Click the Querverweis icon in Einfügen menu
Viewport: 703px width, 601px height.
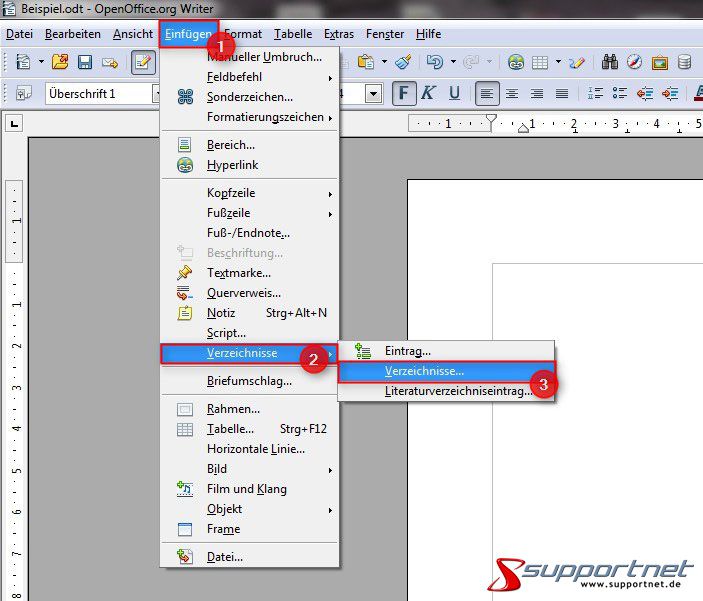185,293
